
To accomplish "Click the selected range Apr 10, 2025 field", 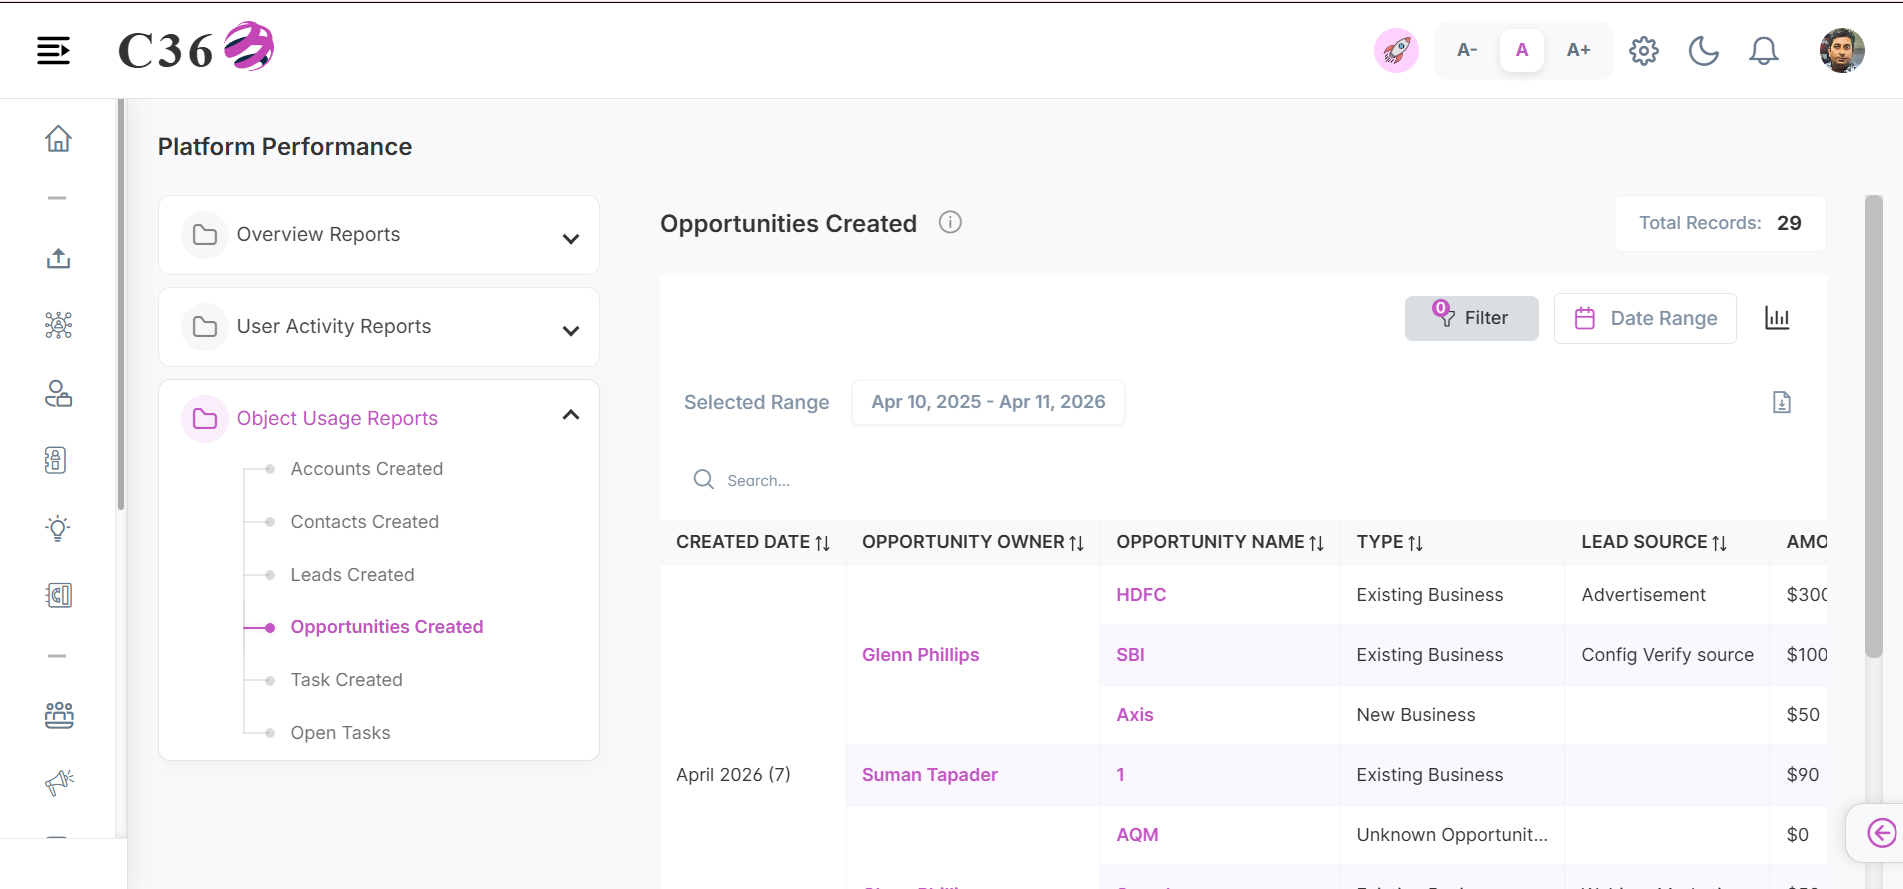I will point(988,402).
